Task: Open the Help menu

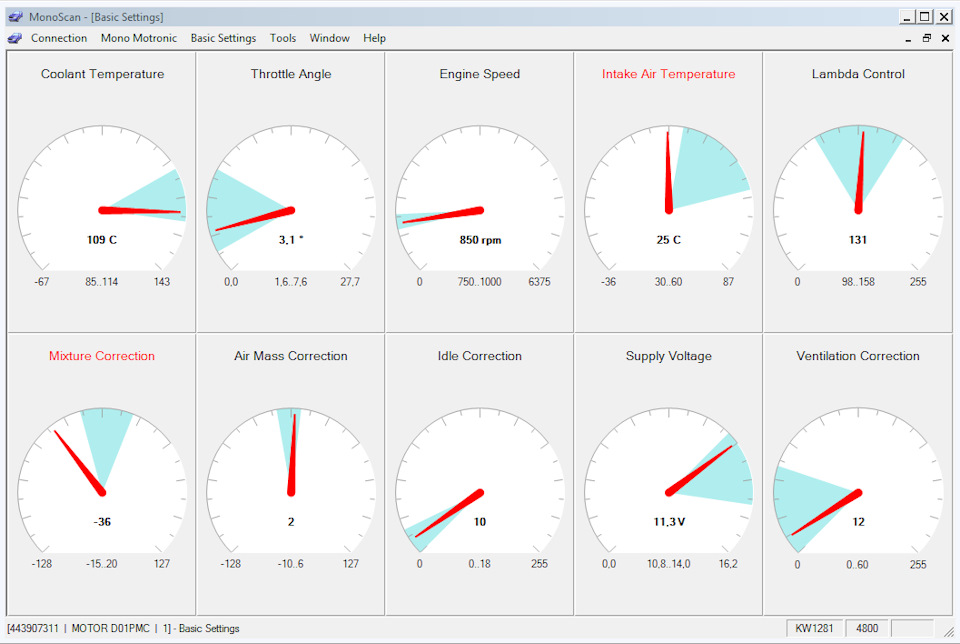Action: (x=374, y=38)
